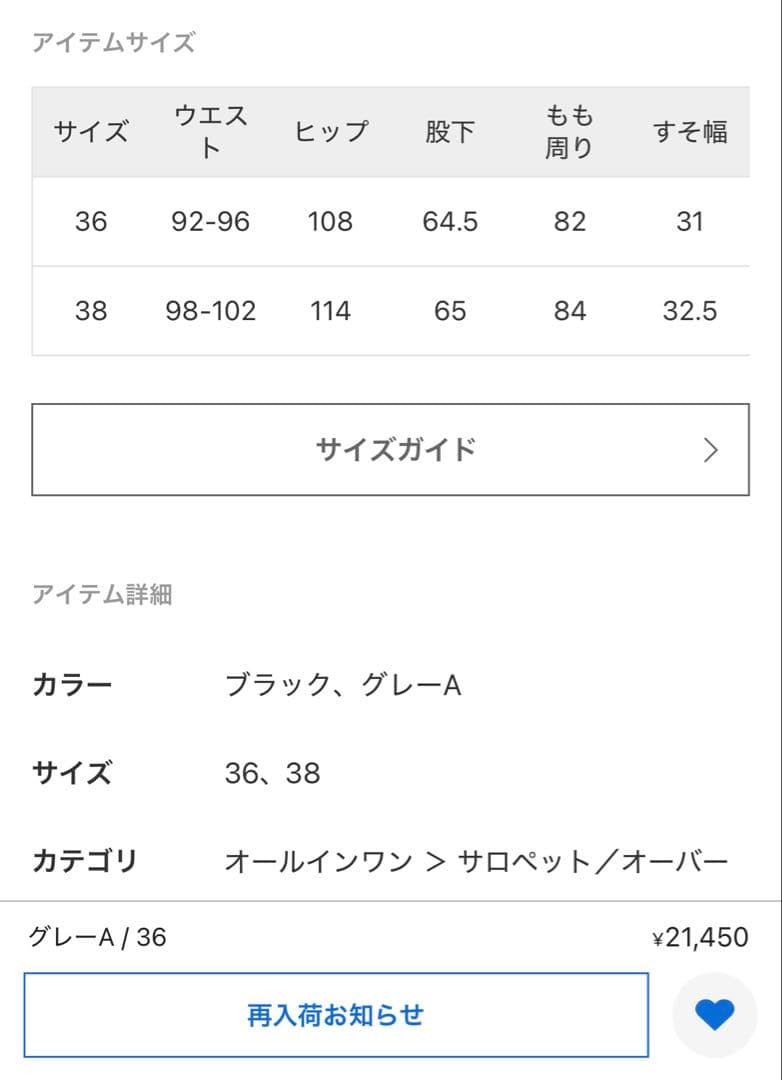This screenshot has width=782, height=1080.
Task: Click the すそ幅 column header
Action: pyautogui.click(x=692, y=131)
